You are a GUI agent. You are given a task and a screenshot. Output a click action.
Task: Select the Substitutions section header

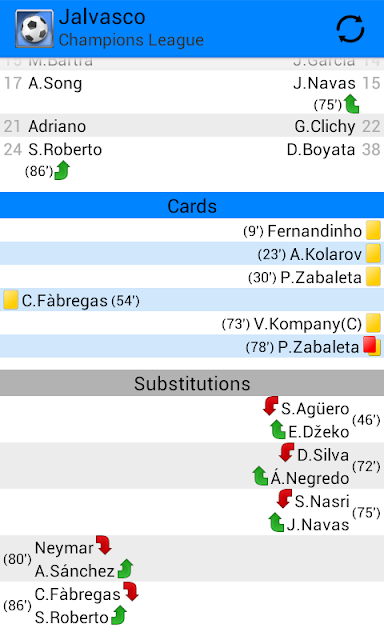click(x=192, y=383)
